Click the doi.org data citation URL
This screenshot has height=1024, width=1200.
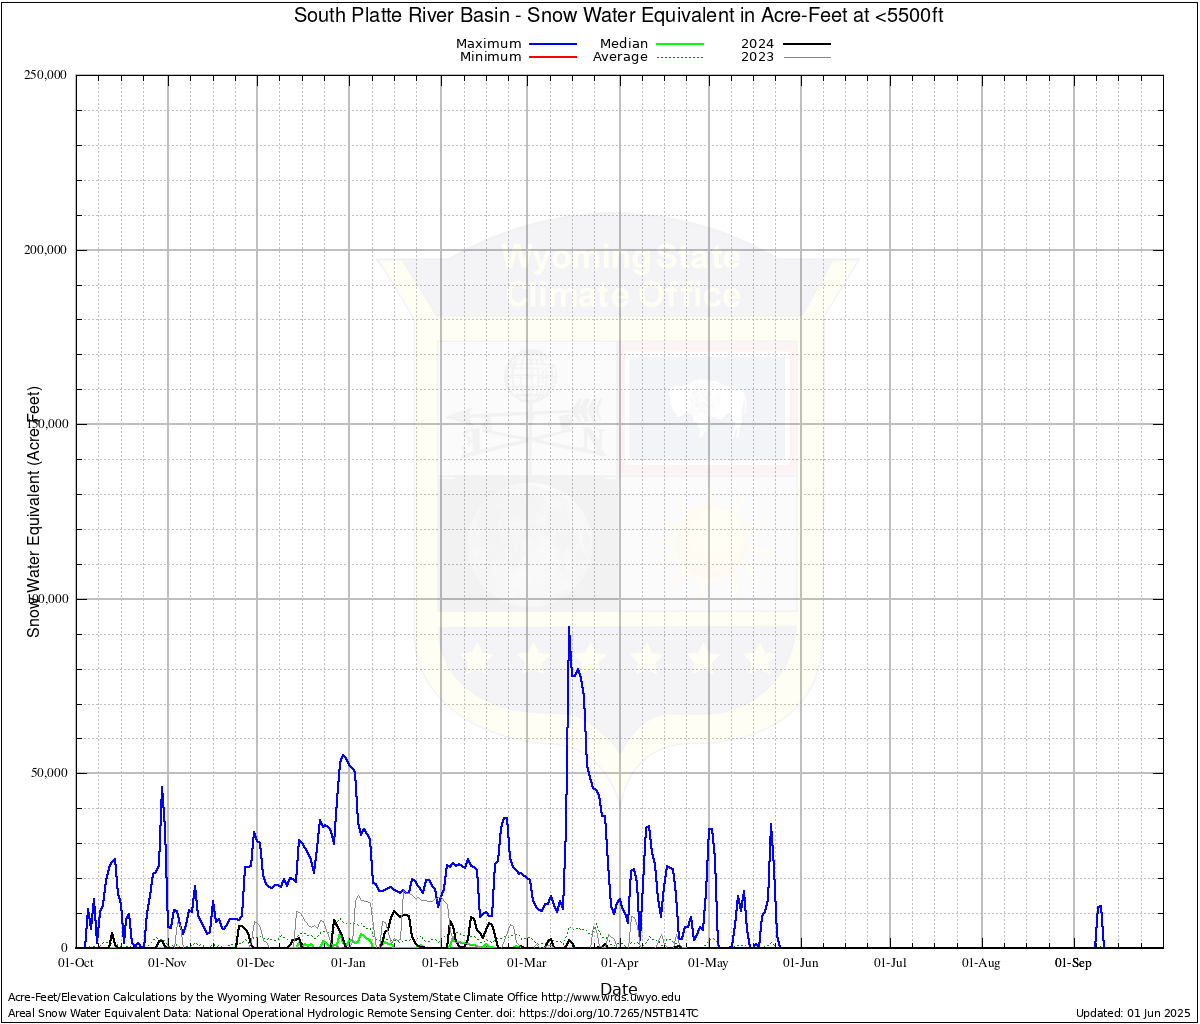(x=609, y=1013)
